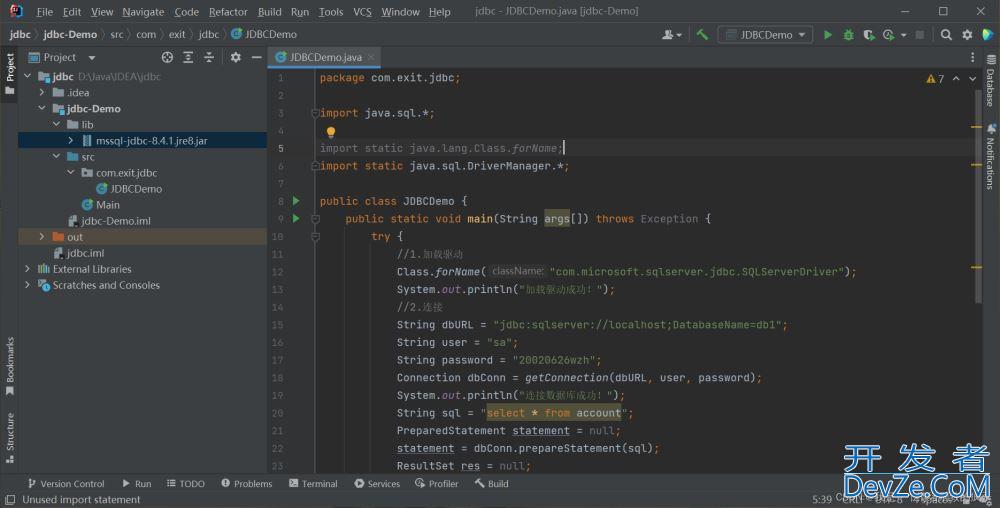Open the Profiler tool window
Viewport: 1000px width, 508px height.
tap(436, 484)
